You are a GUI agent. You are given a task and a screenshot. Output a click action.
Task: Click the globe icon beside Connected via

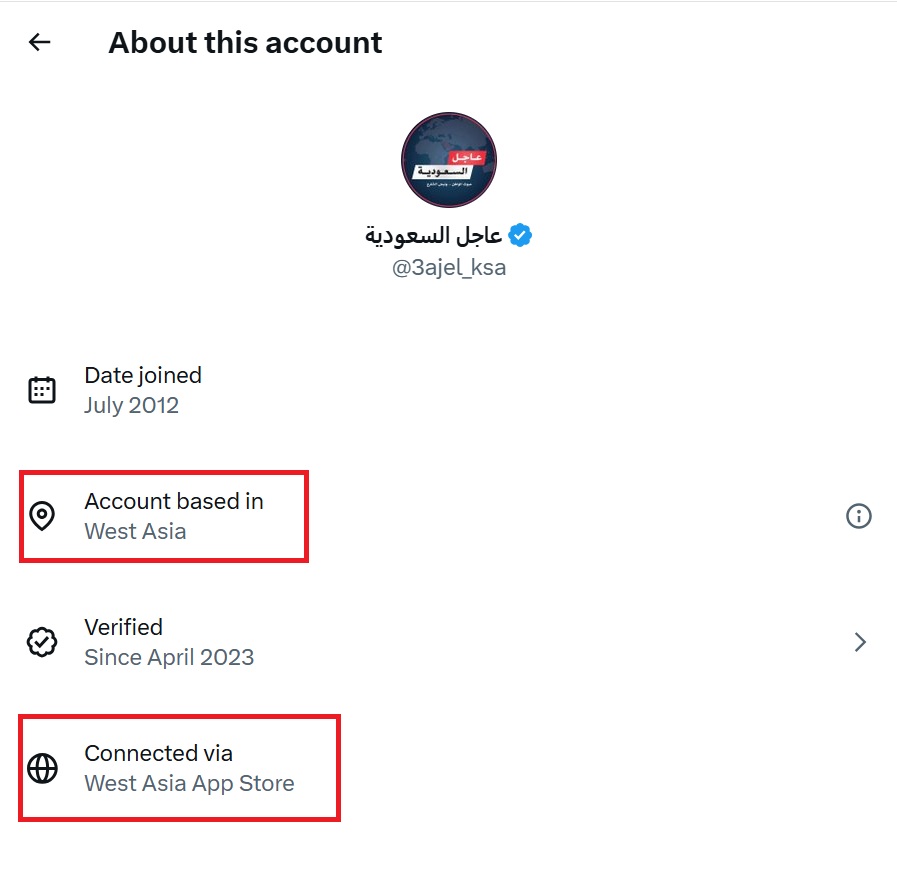42,768
